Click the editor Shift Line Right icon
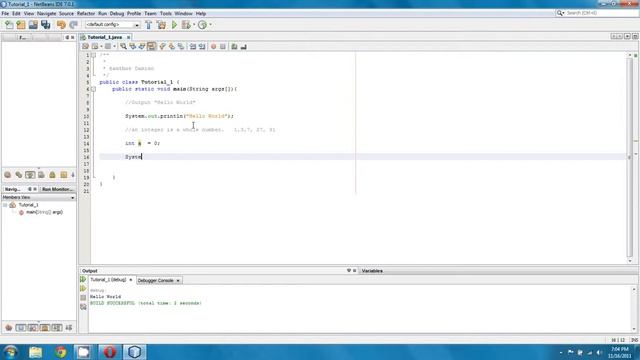 tap(202, 47)
